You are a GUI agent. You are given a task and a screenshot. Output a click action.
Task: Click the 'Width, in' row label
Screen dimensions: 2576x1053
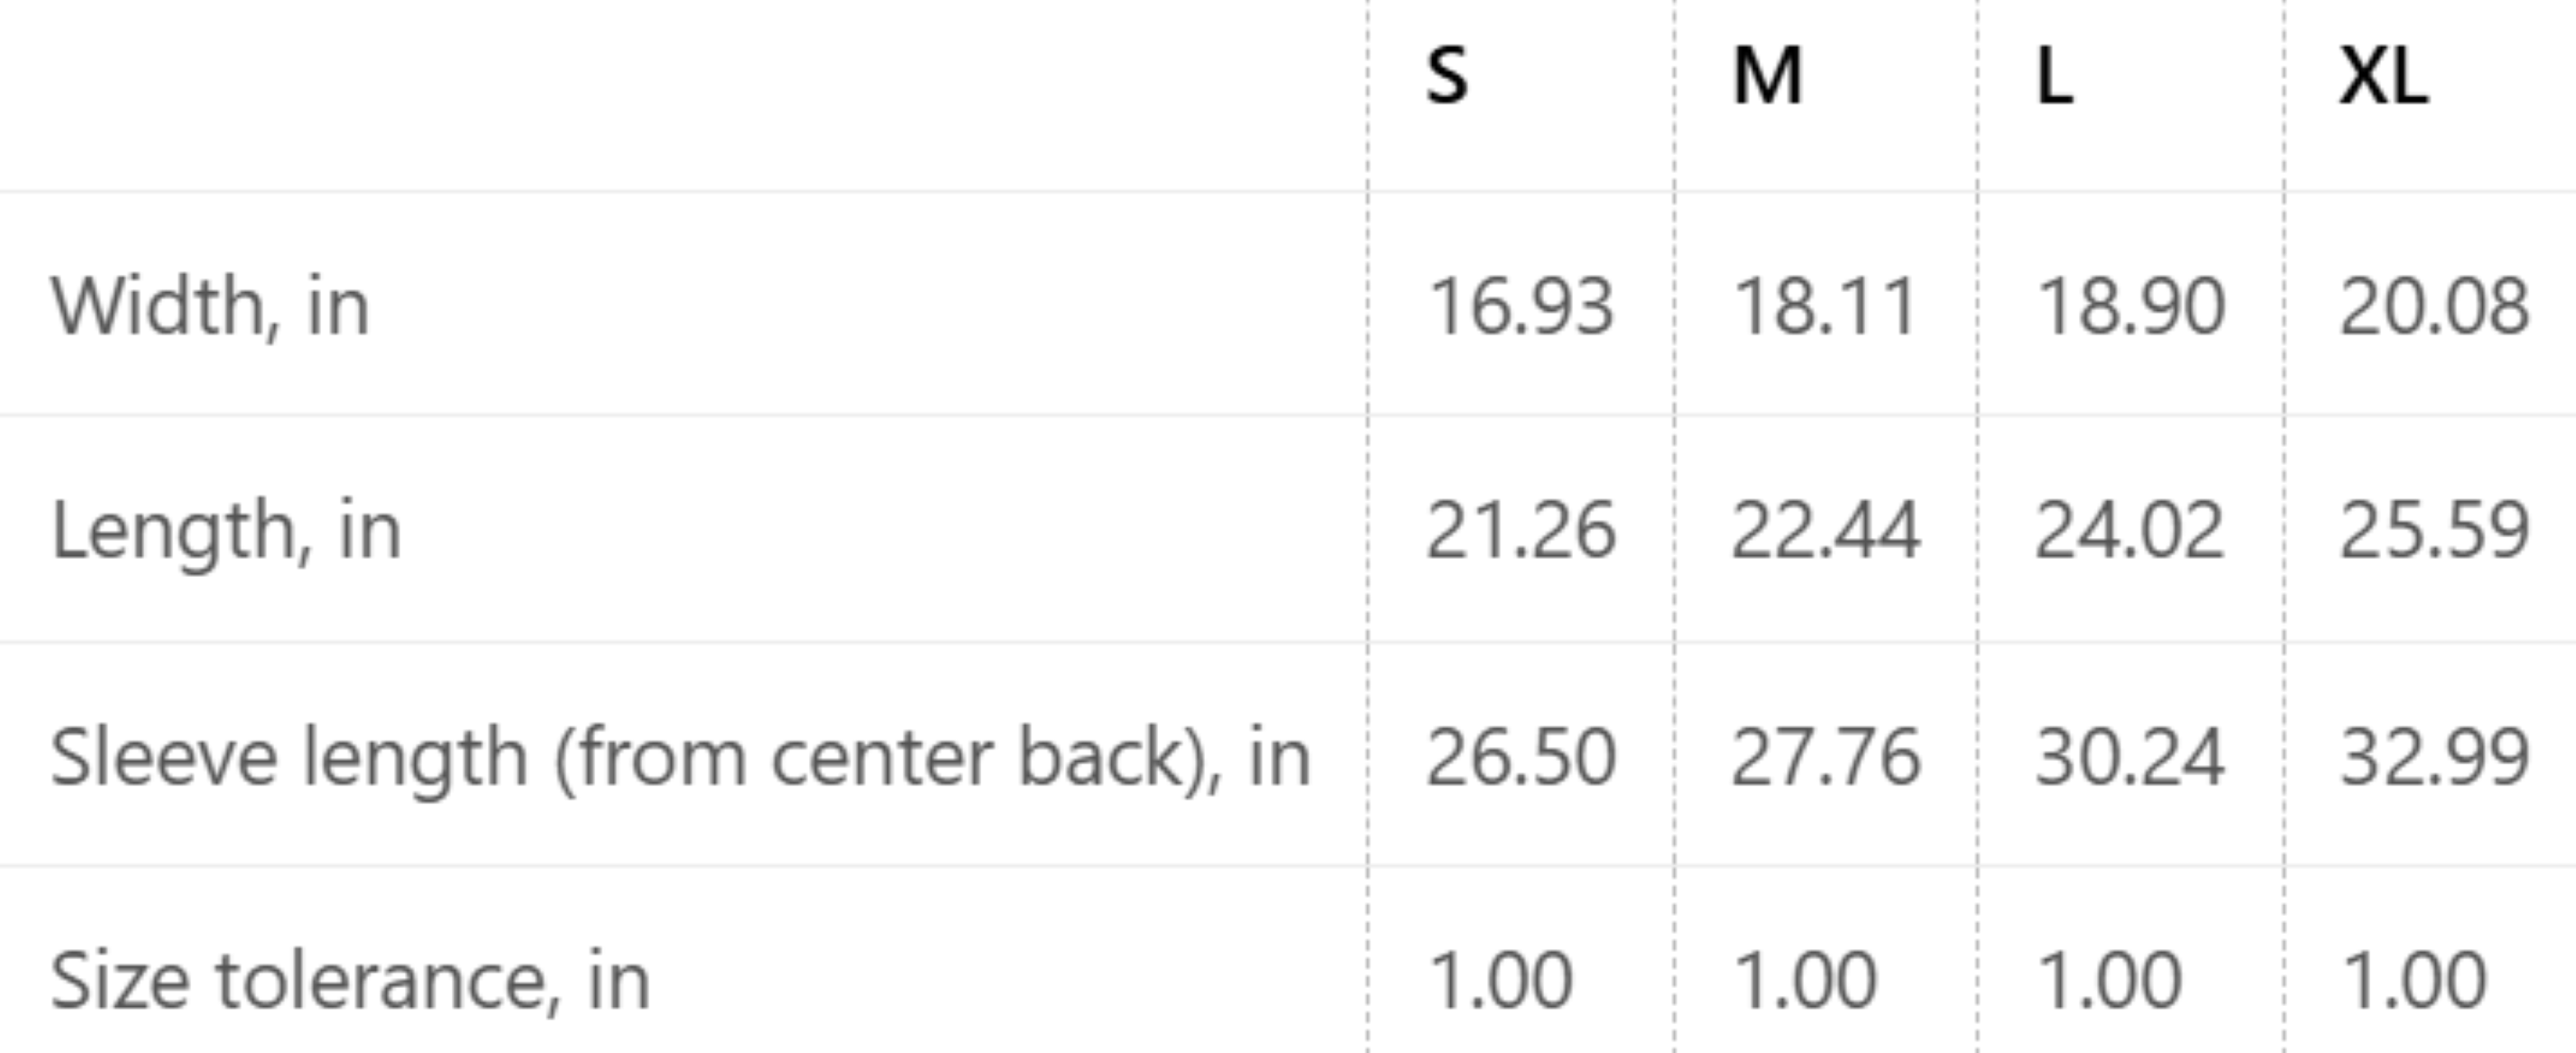[x=210, y=305]
